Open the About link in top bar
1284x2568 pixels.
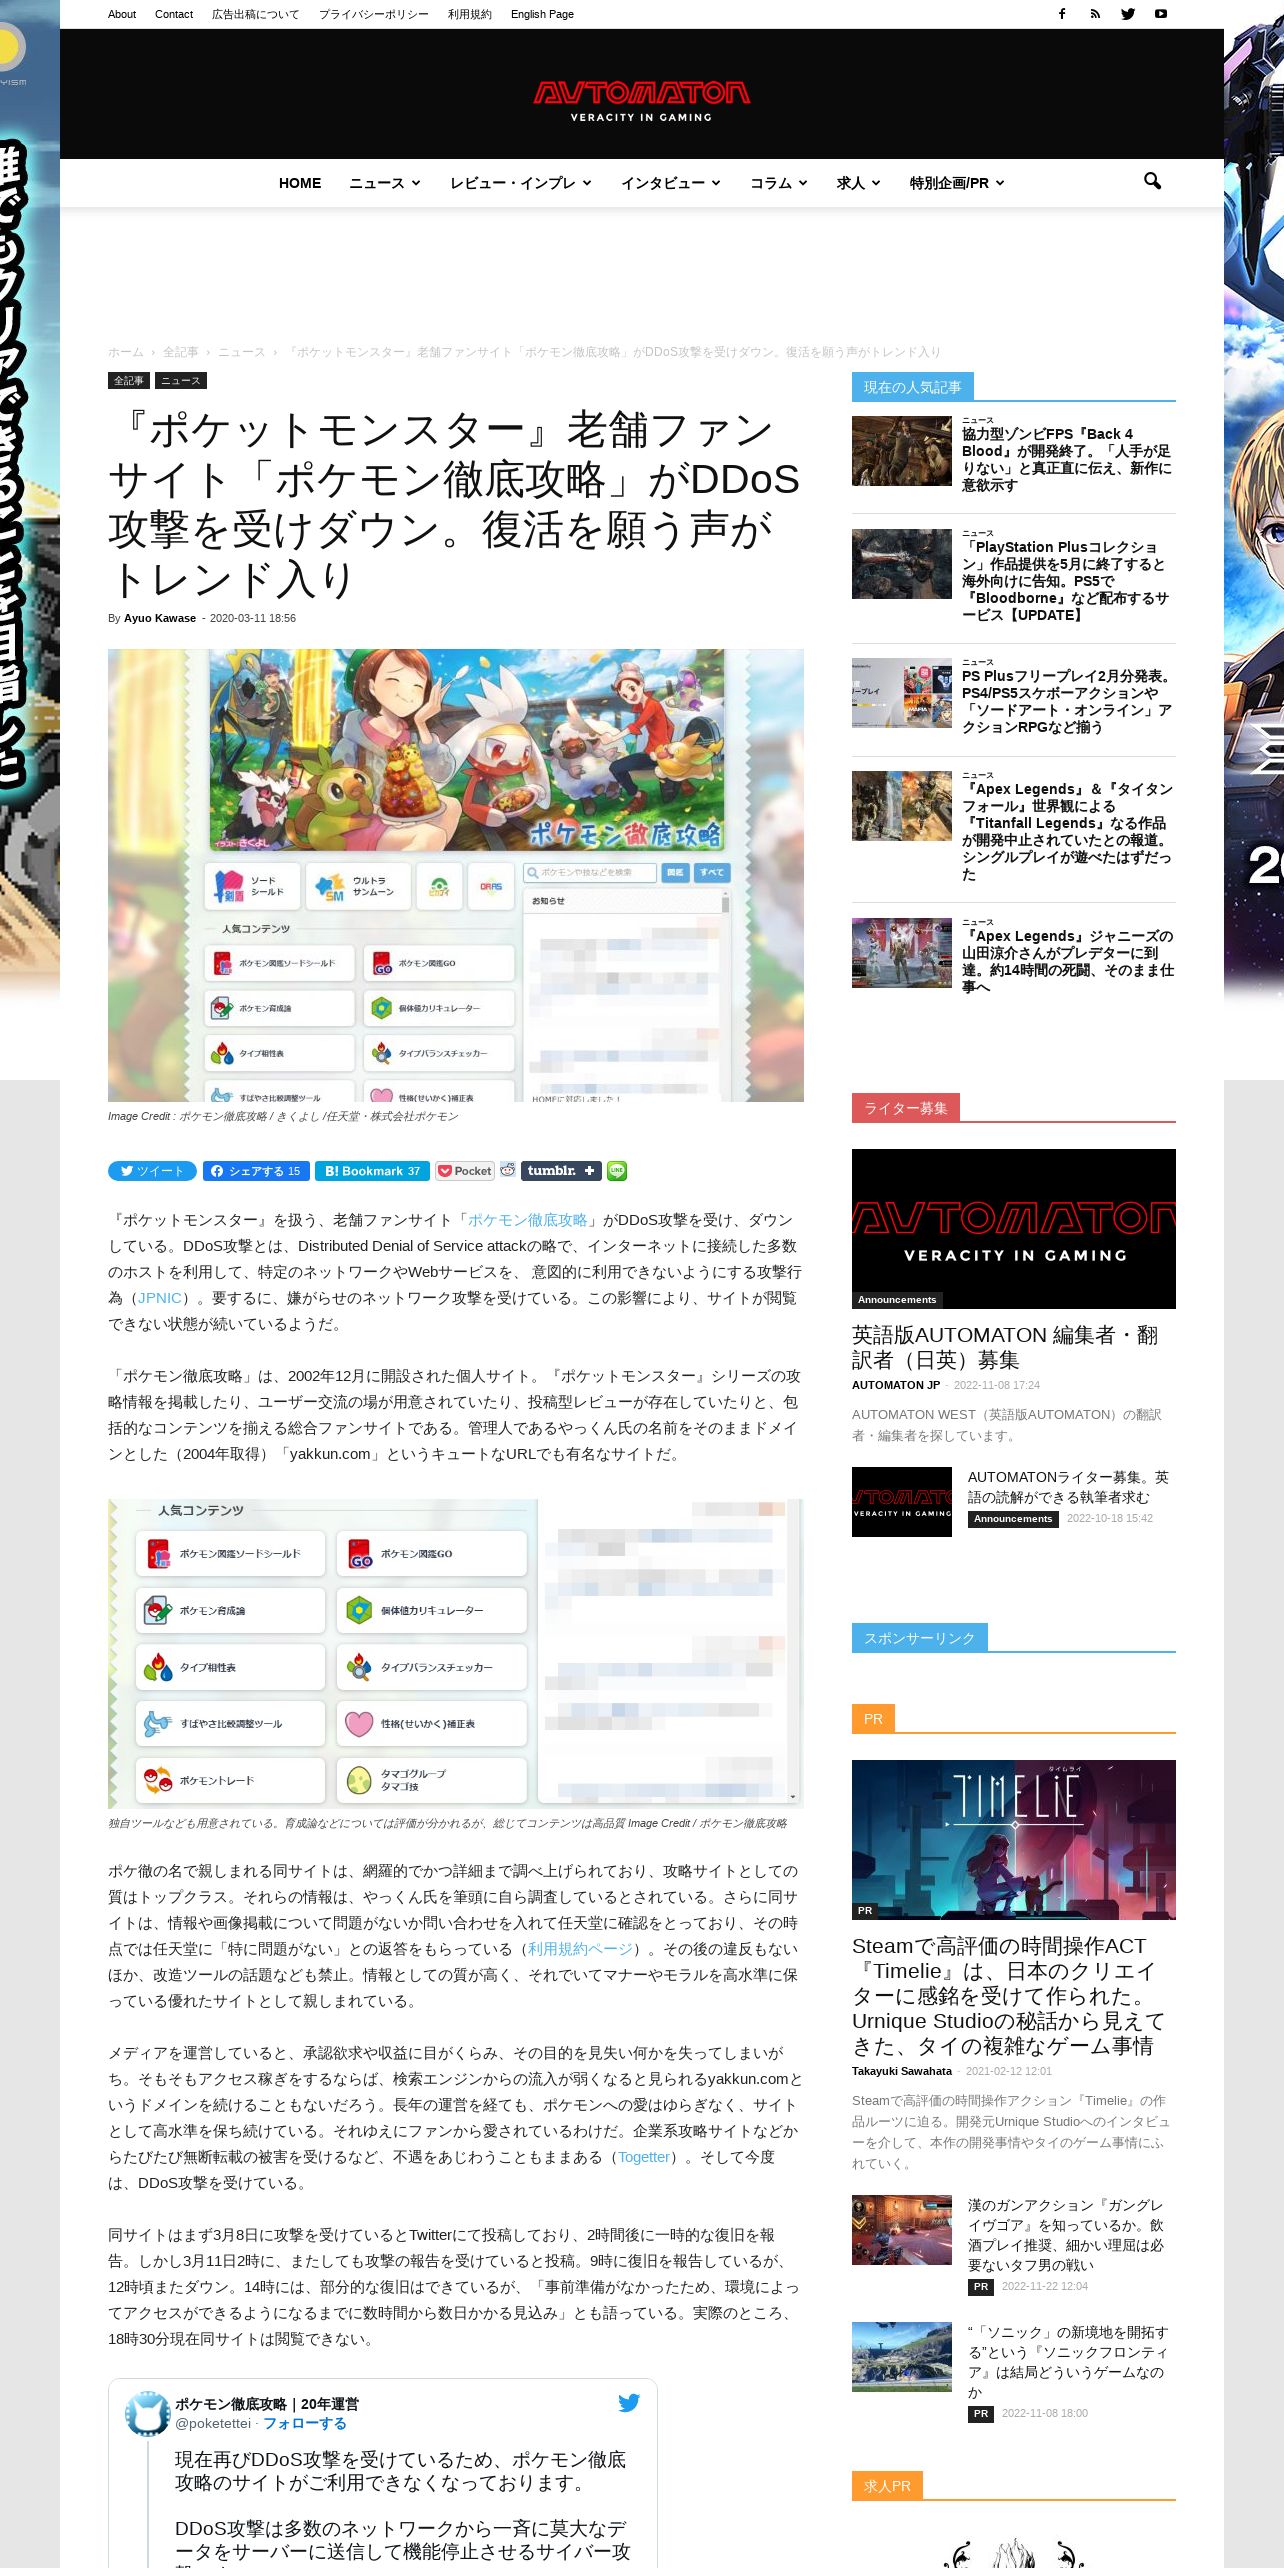click(x=122, y=14)
